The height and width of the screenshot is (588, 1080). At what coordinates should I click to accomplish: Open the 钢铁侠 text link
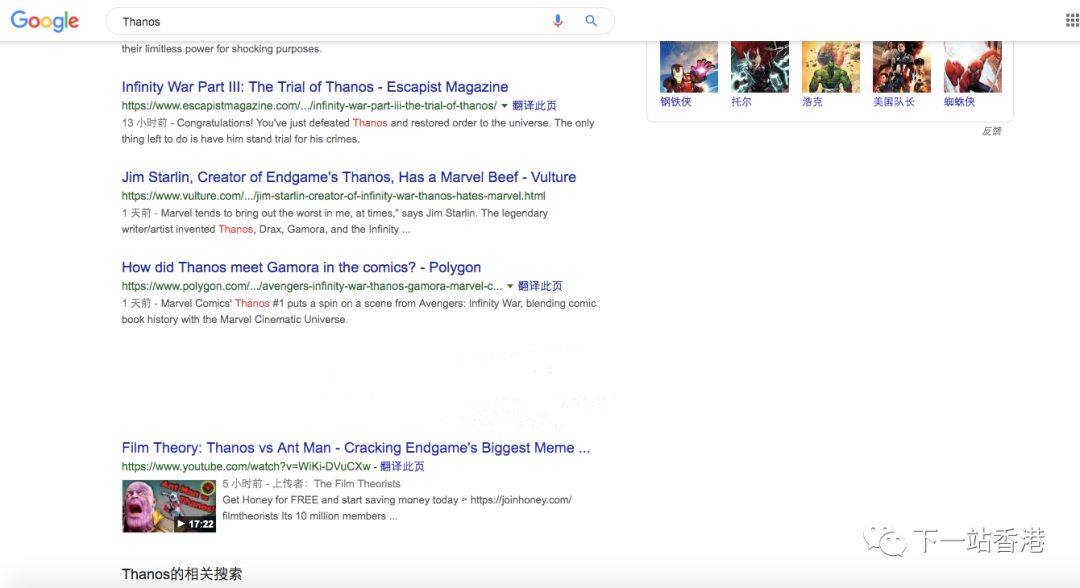click(x=676, y=102)
